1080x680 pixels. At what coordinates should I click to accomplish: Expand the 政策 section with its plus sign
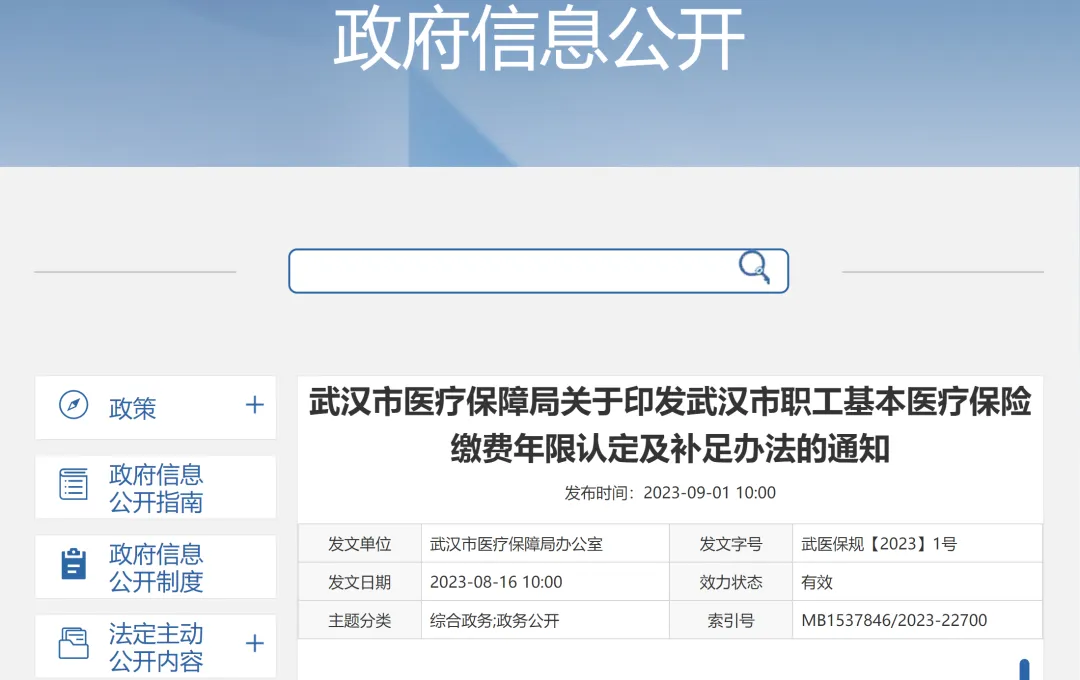[255, 407]
